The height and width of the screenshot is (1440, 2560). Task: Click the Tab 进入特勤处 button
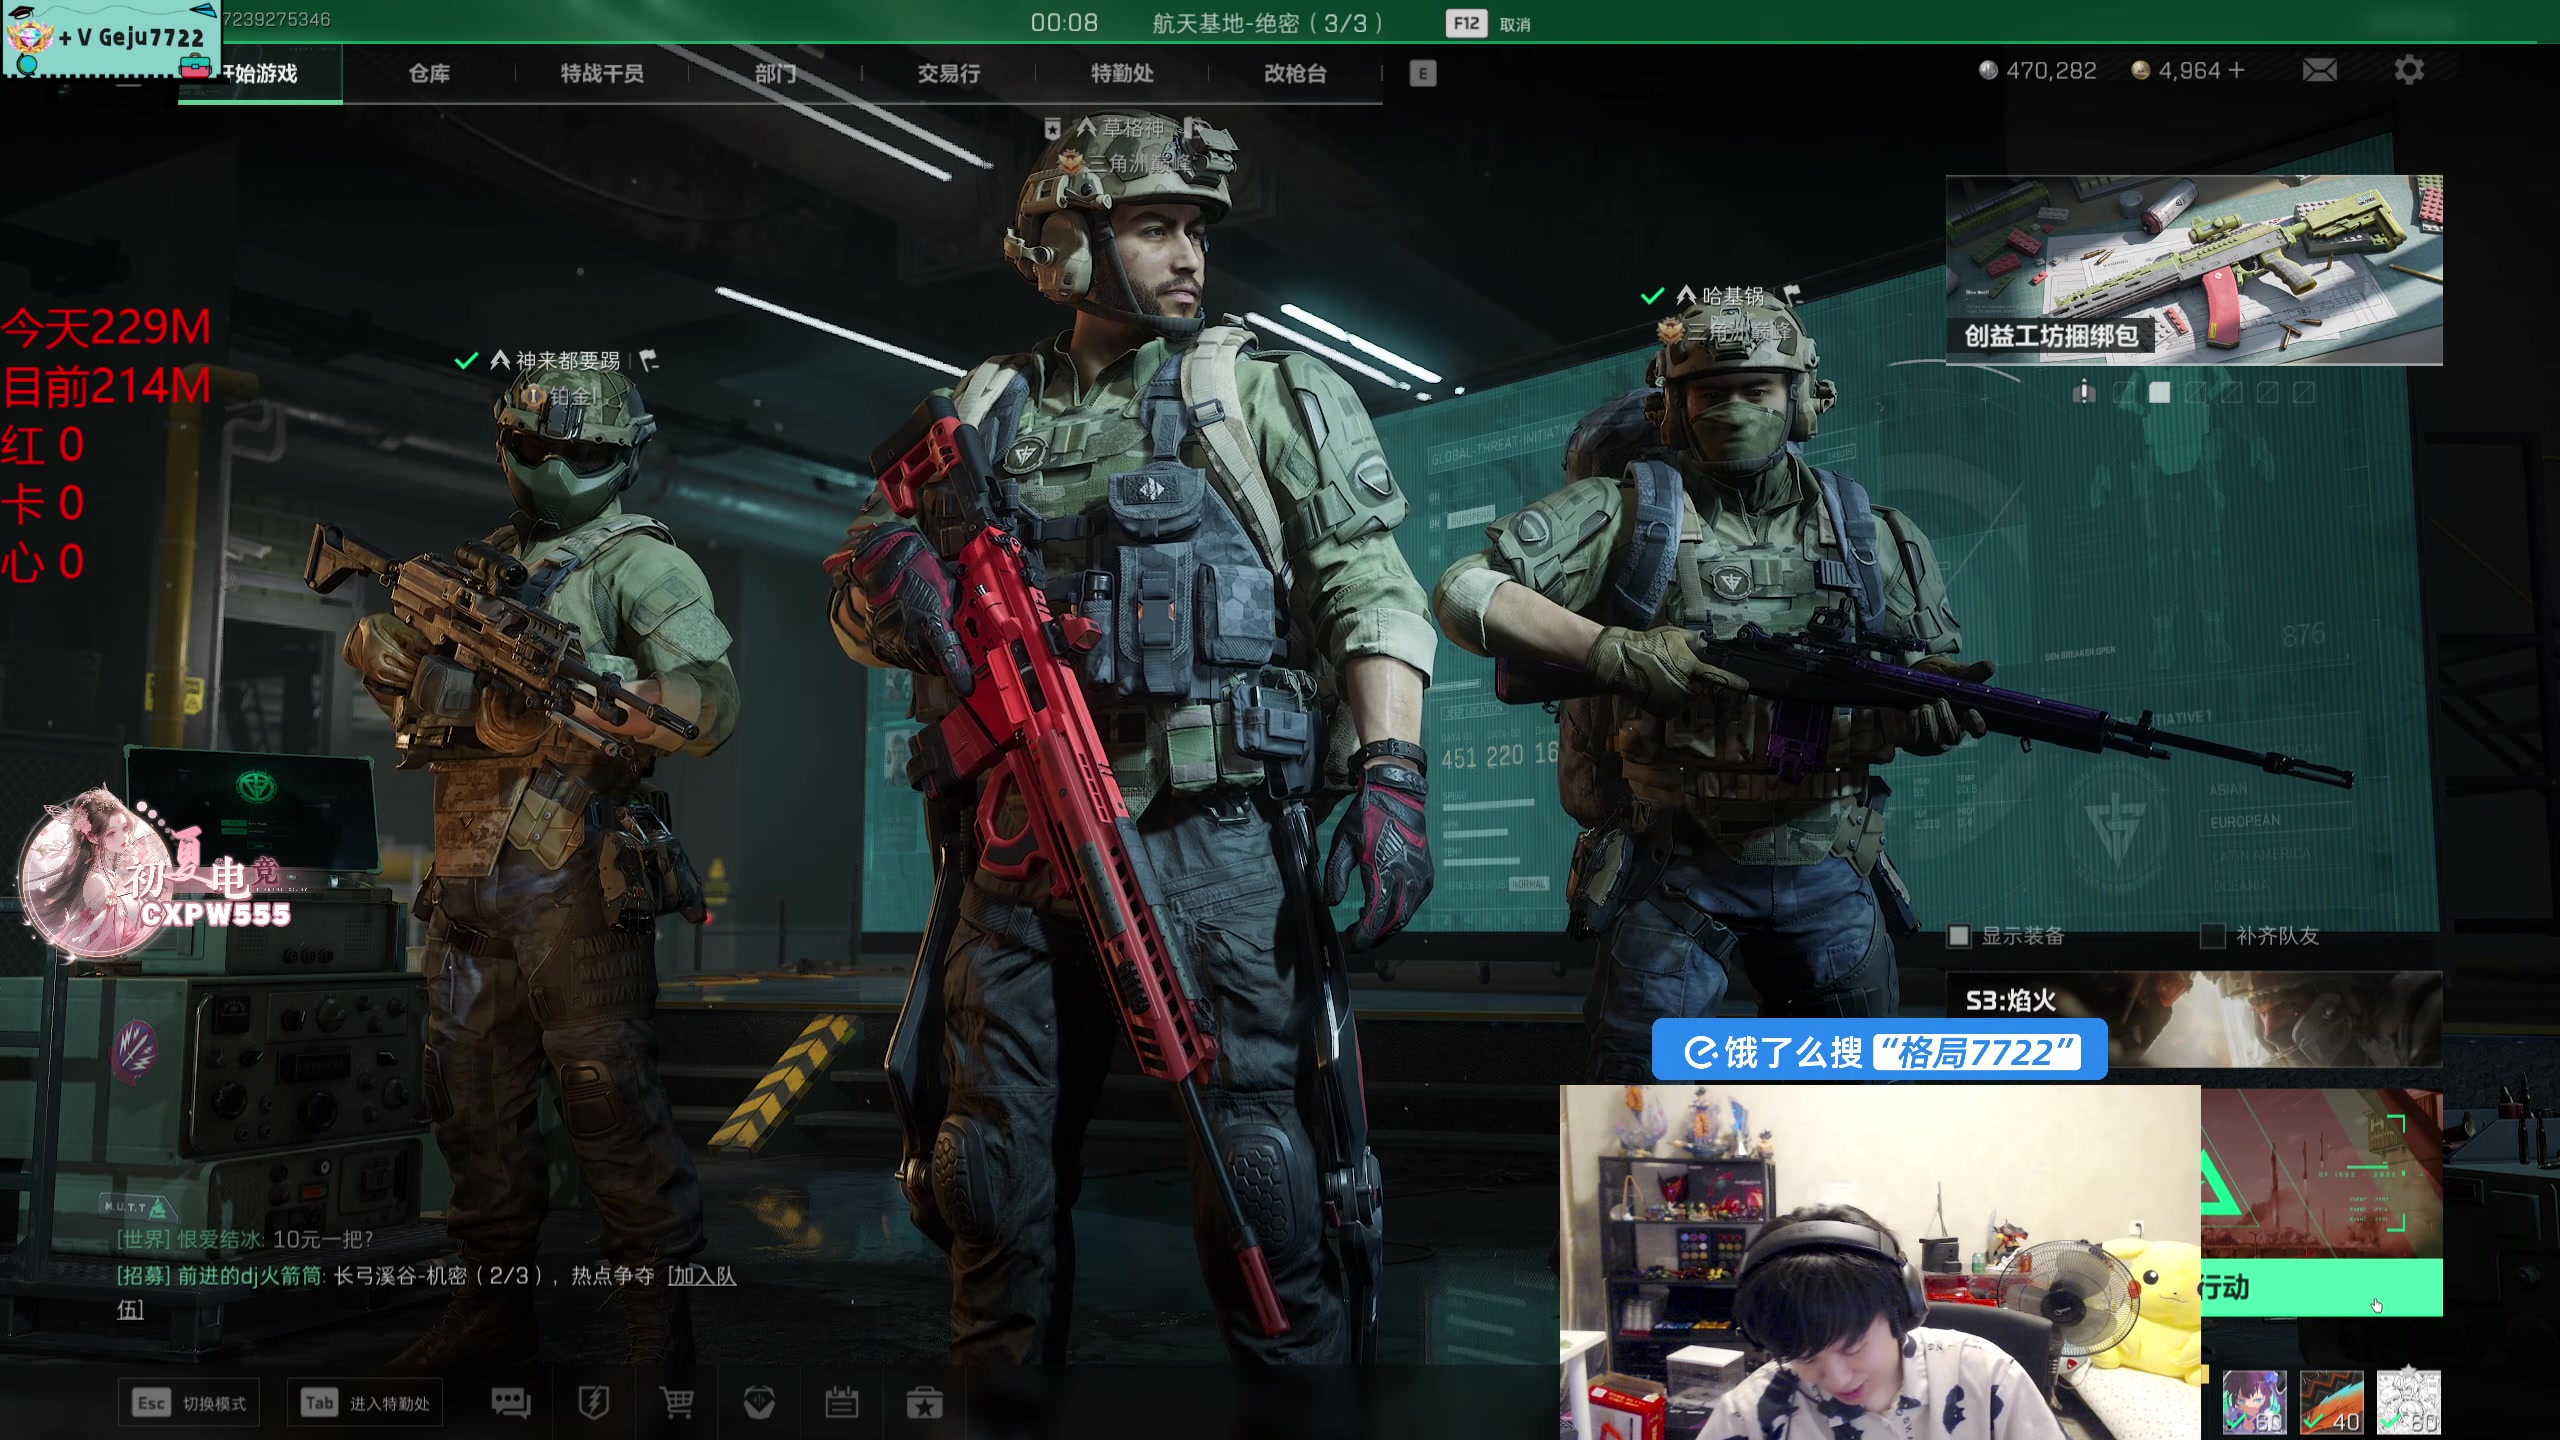[365, 1403]
